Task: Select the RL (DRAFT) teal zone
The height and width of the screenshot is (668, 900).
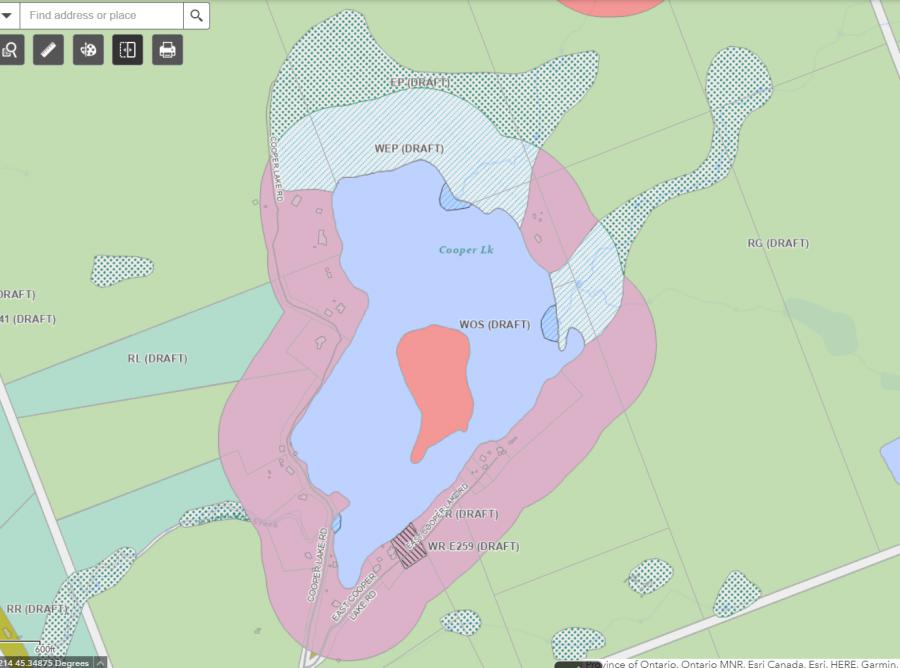Action: [157, 358]
